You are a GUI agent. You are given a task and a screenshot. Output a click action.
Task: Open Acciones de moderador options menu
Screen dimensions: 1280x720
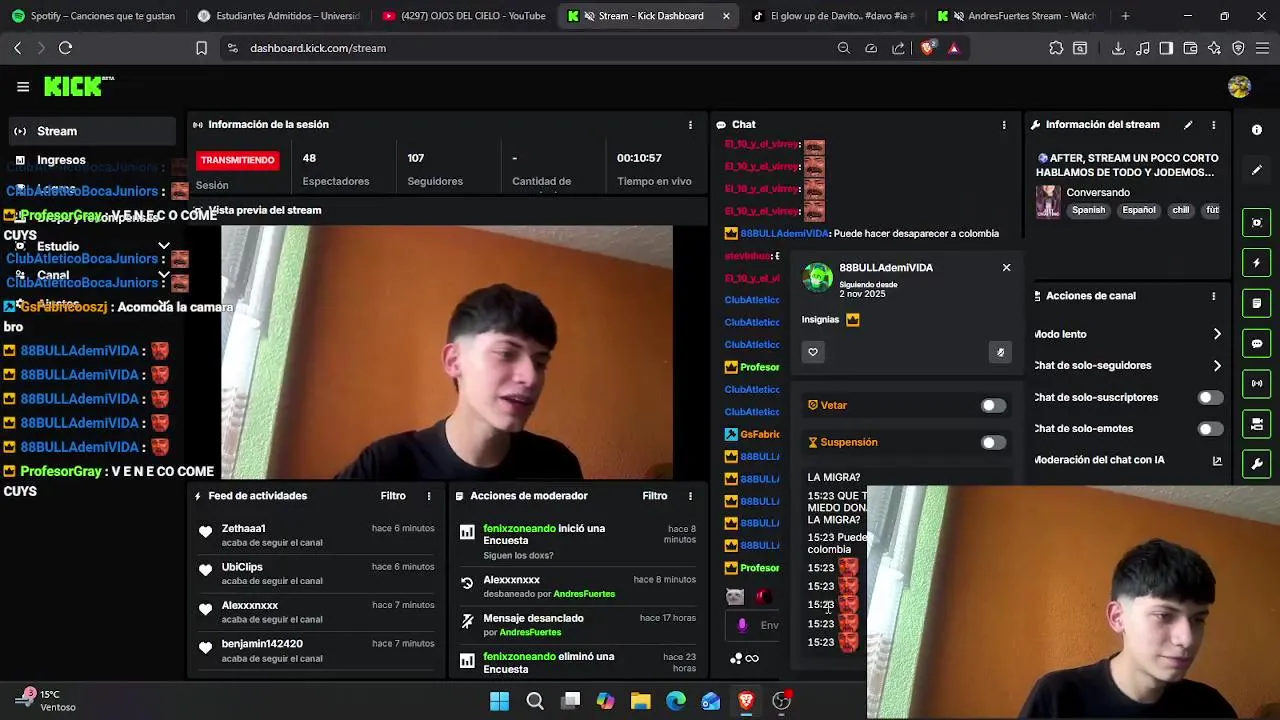690,496
